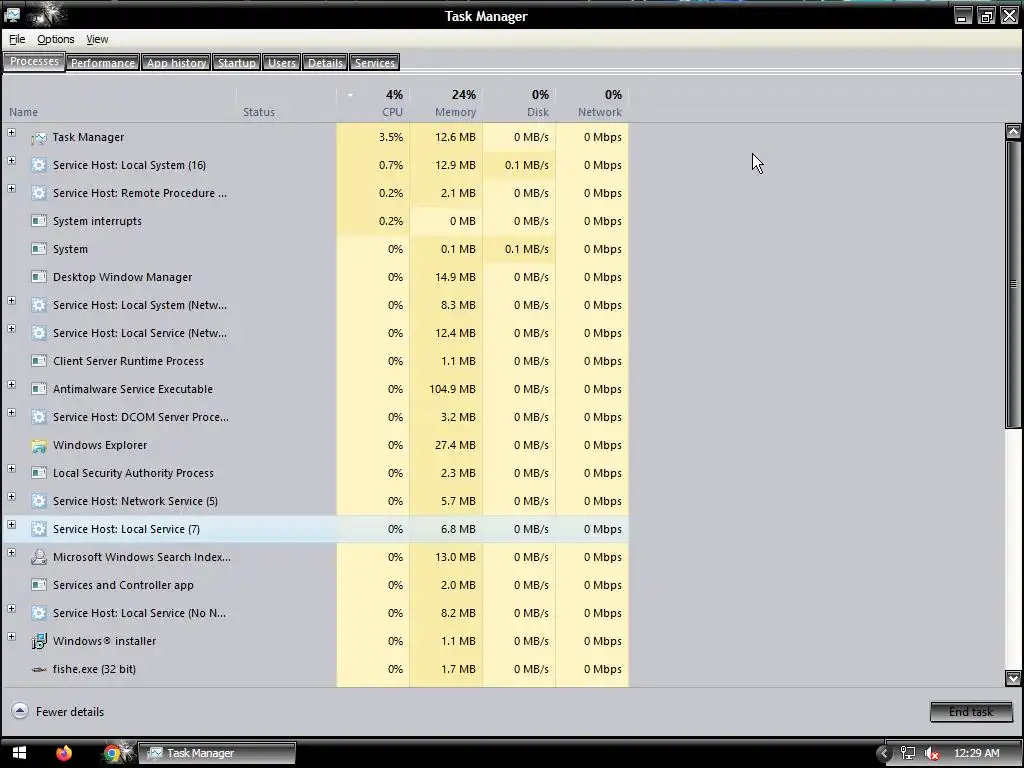Click the Services and Controller app icon

pos(39,585)
